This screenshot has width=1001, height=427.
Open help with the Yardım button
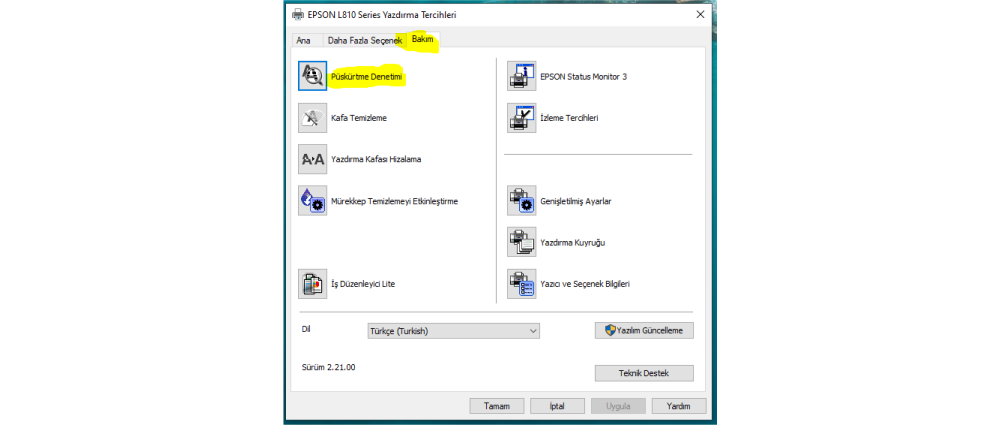click(x=679, y=406)
